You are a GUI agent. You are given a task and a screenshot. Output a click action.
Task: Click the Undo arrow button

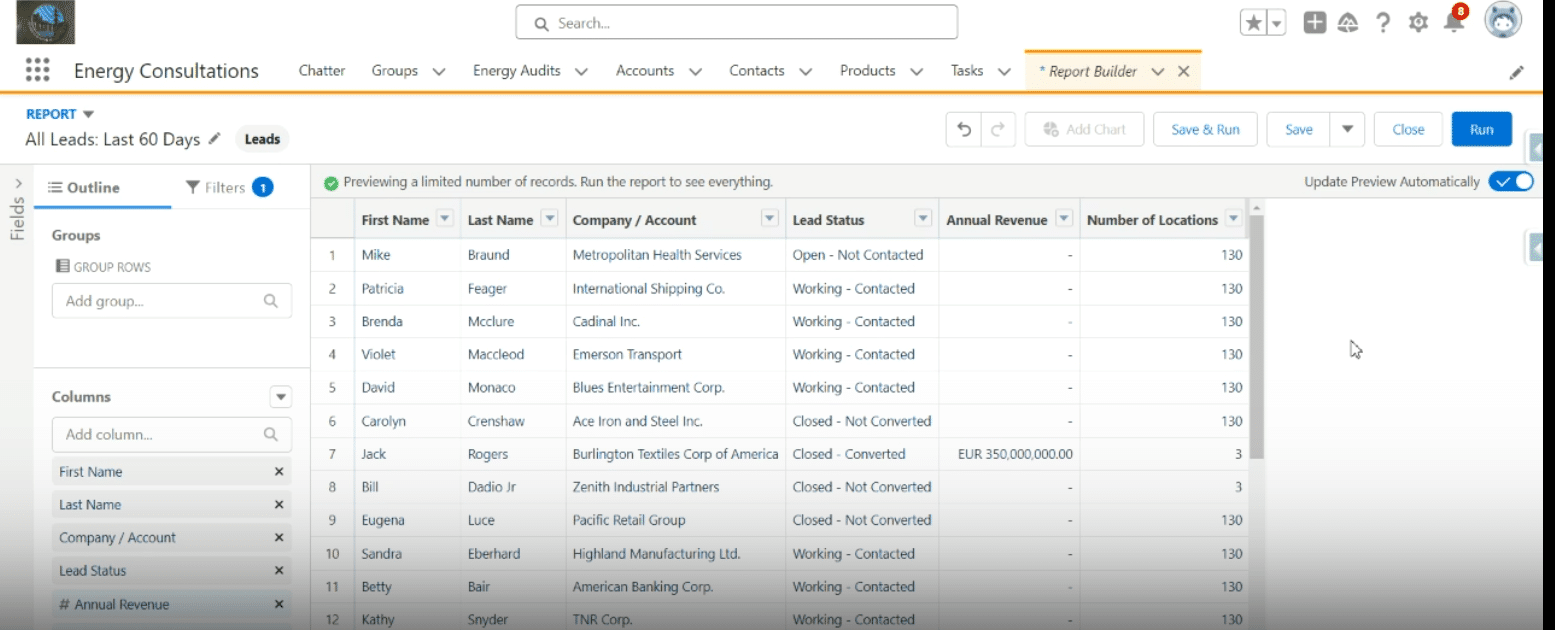[964, 130]
